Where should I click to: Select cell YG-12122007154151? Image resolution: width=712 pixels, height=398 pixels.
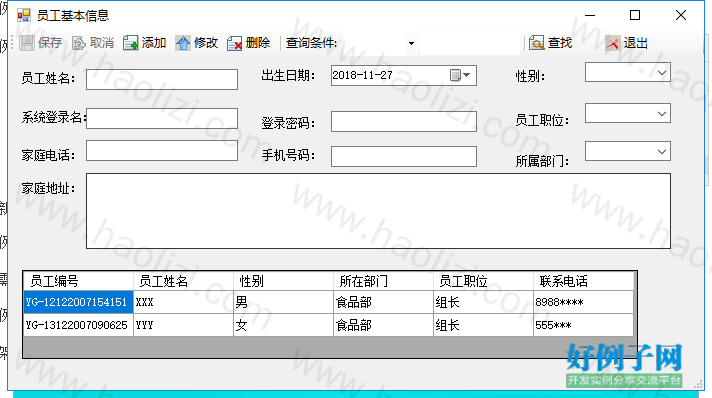tap(78, 302)
